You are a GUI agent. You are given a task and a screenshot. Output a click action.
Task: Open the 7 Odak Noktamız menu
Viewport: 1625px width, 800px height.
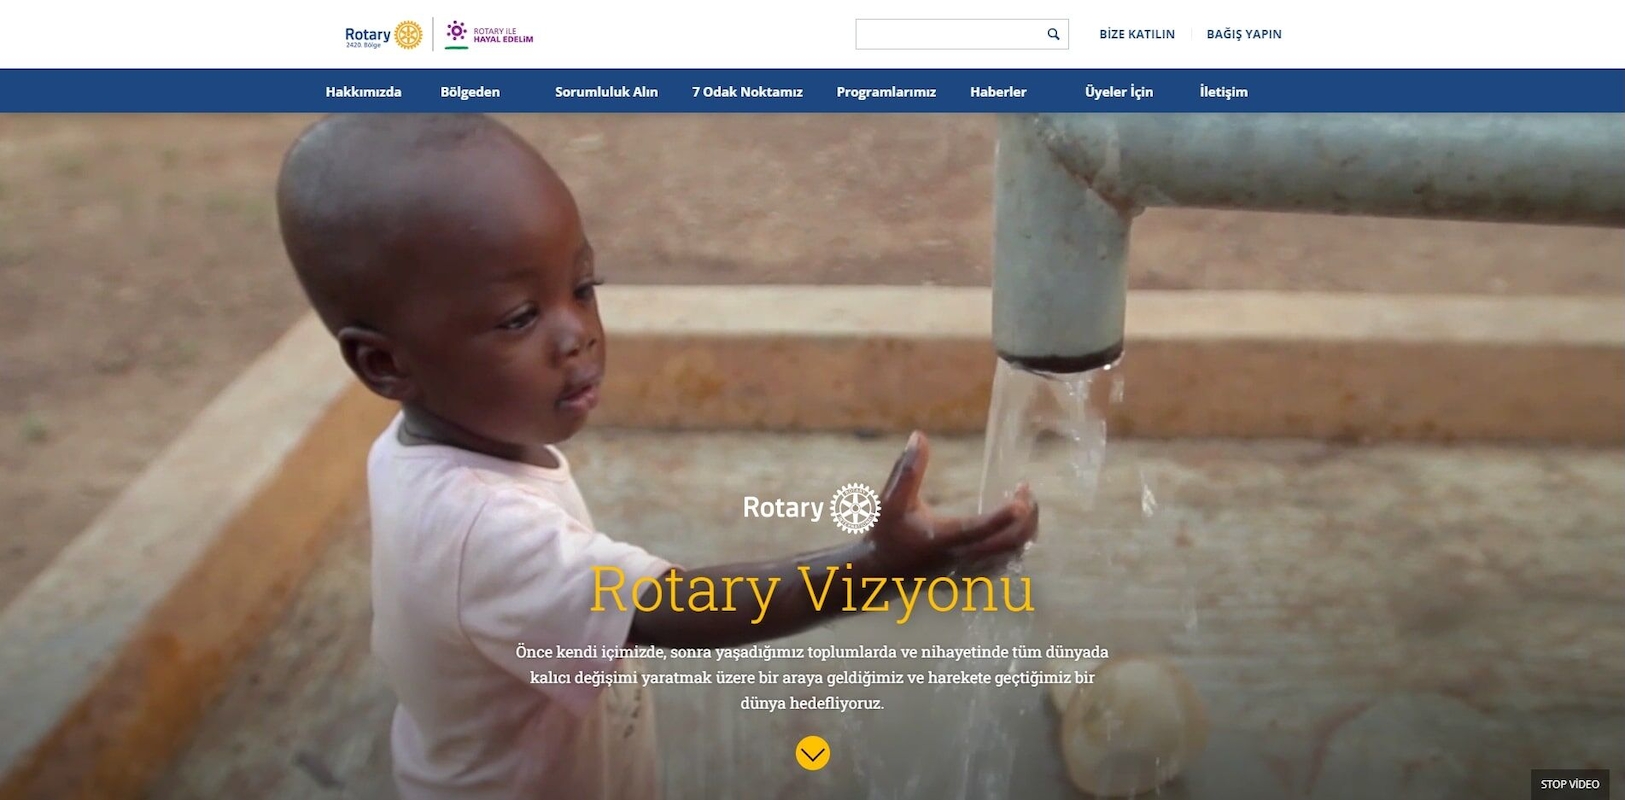pos(747,92)
